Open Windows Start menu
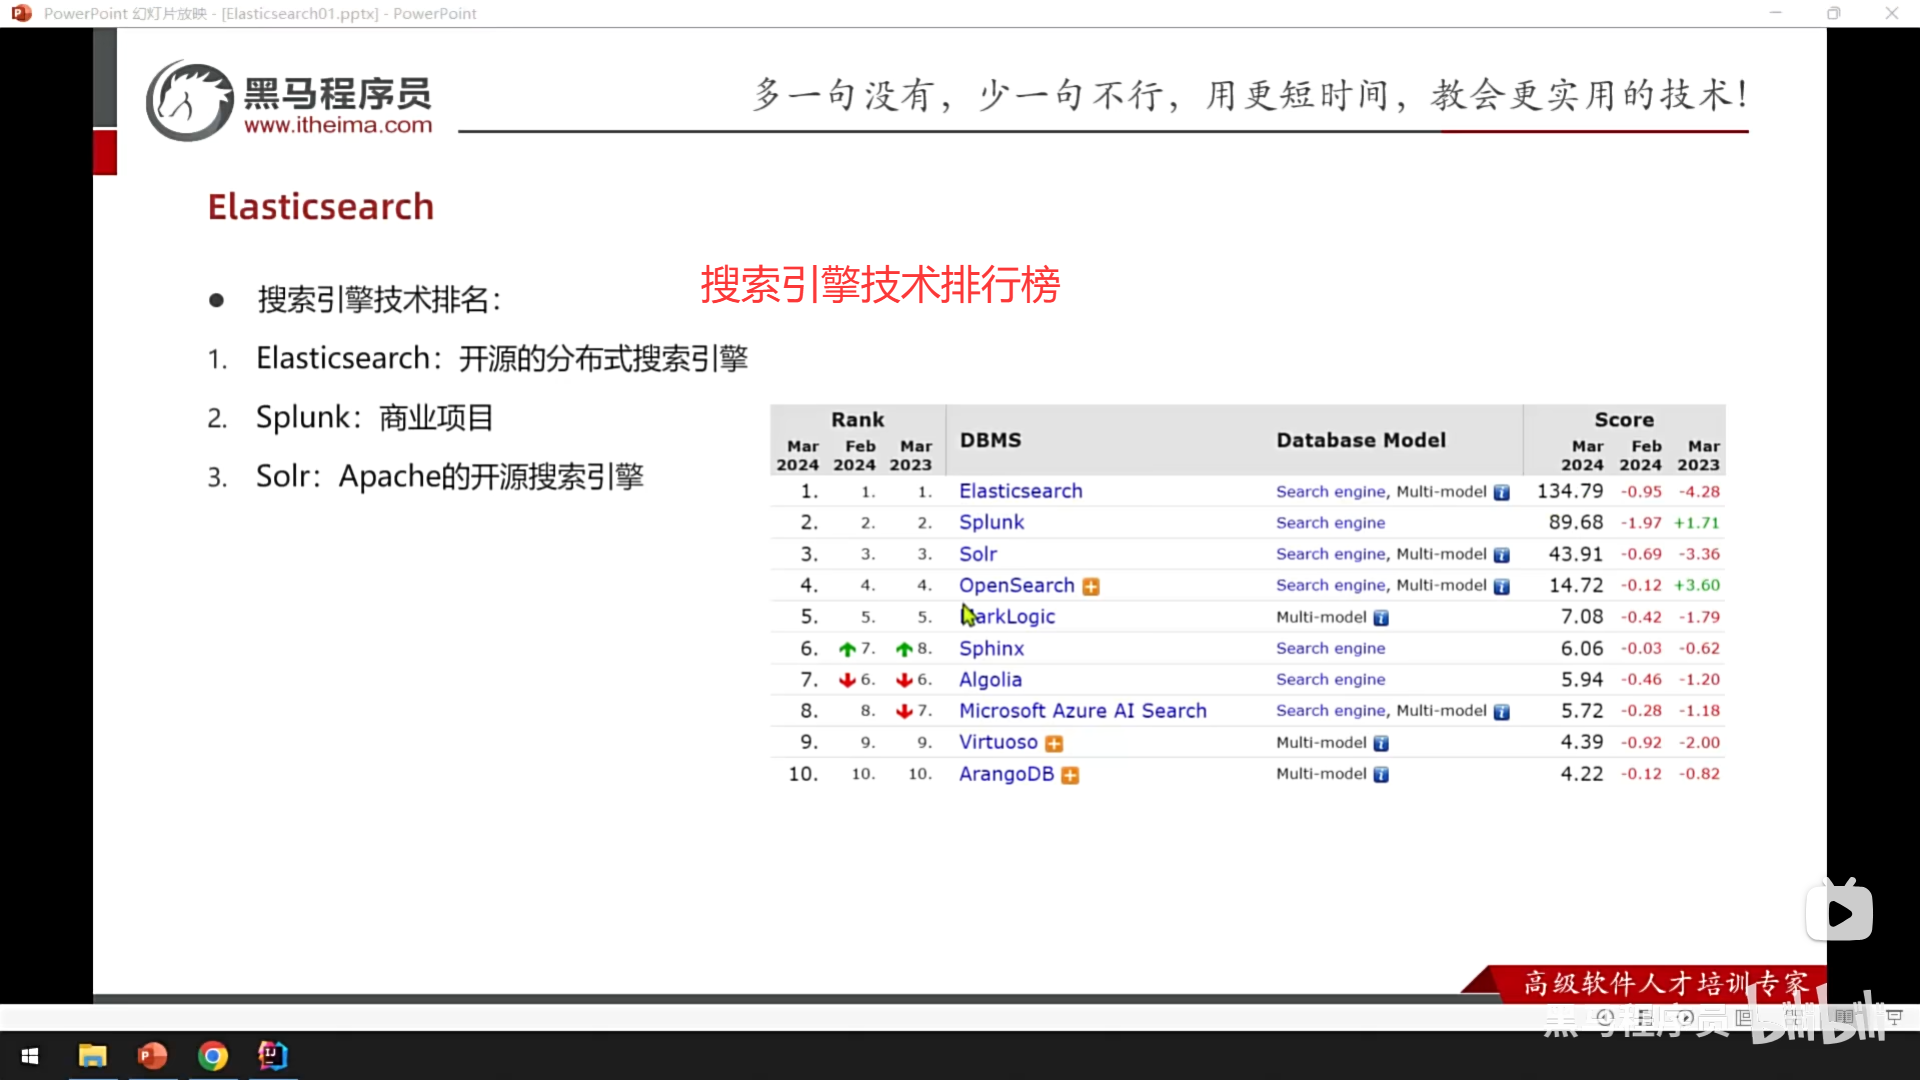Image resolution: width=1920 pixels, height=1080 pixels. coord(30,1056)
